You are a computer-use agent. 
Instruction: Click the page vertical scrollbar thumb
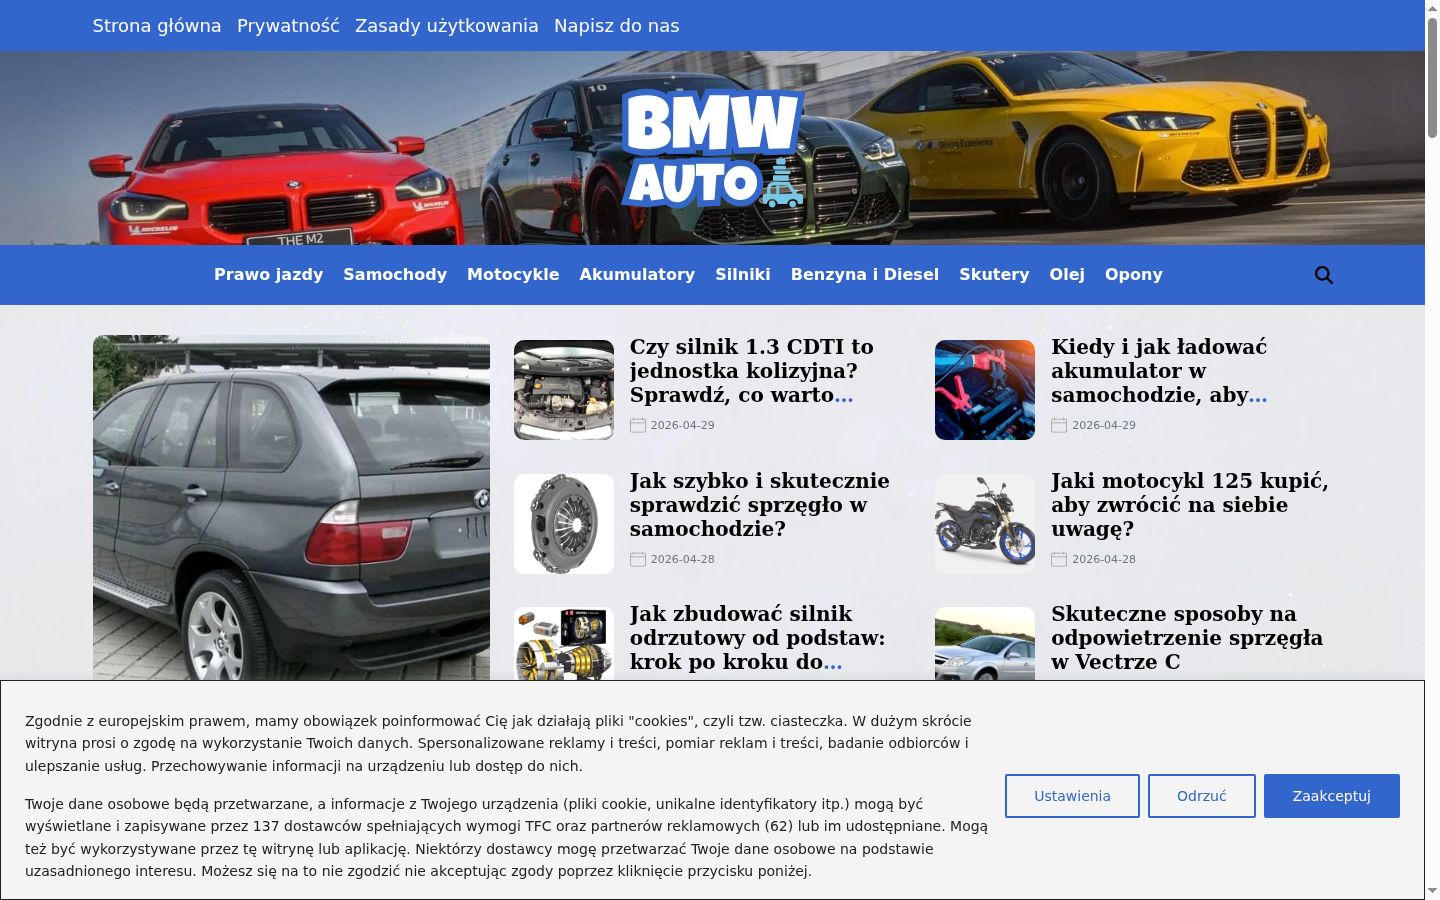pyautogui.click(x=1432, y=78)
